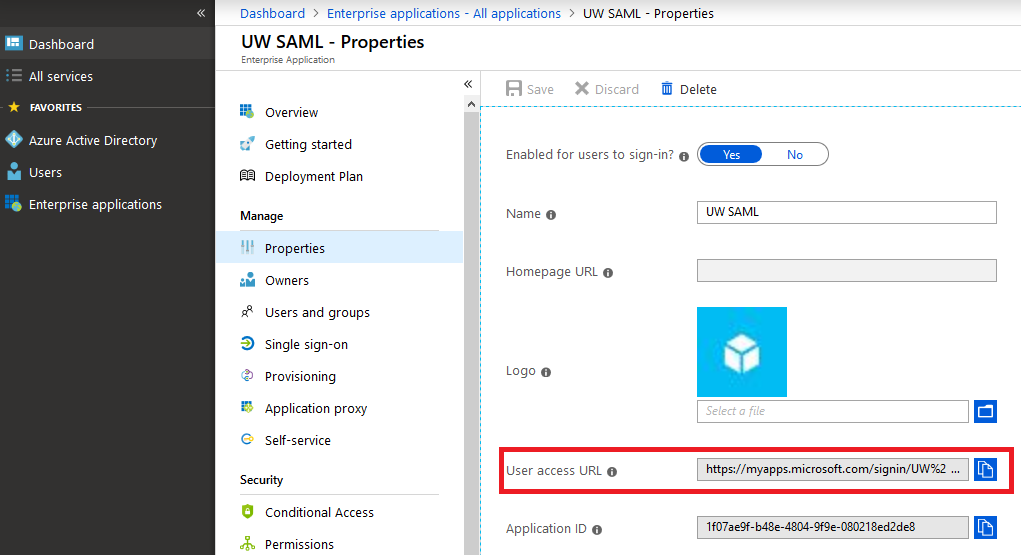The width and height of the screenshot is (1021, 555).
Task: Open Conditional Access
Action: point(339,511)
